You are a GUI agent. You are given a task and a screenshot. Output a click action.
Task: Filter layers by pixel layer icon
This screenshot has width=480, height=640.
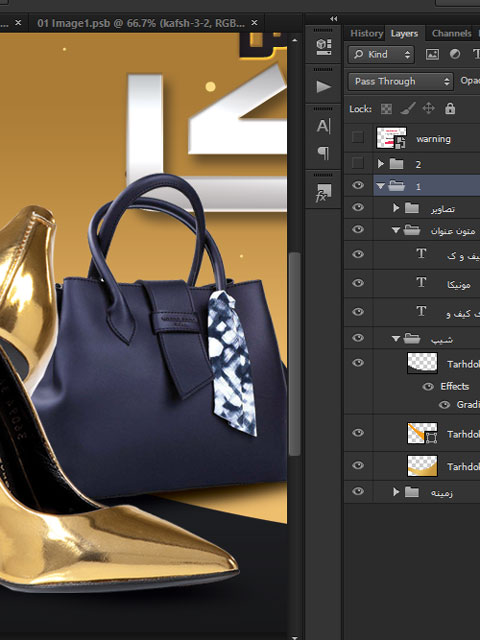pos(432,54)
